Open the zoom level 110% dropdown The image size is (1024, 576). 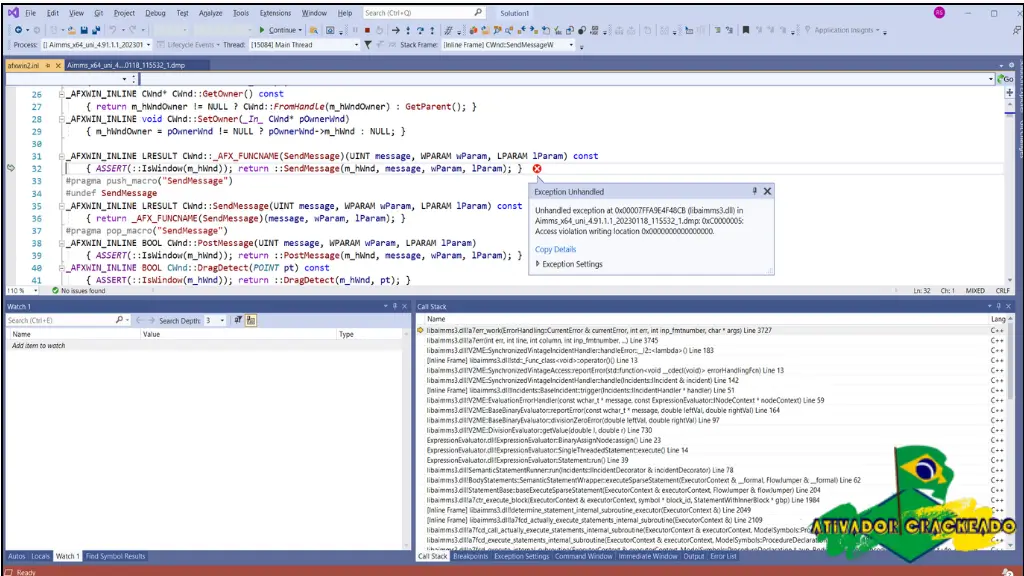[35, 291]
